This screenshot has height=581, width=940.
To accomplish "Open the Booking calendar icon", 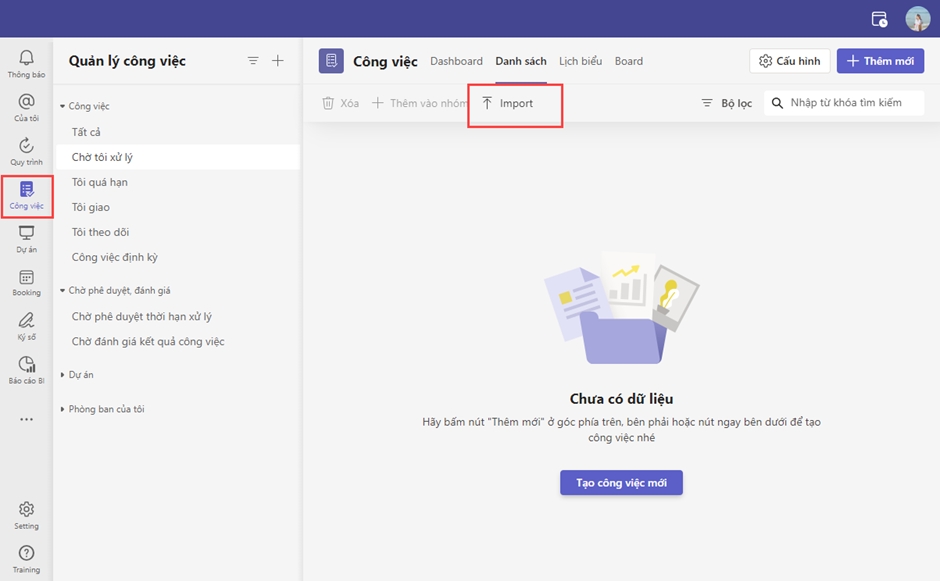I will [x=26, y=282].
